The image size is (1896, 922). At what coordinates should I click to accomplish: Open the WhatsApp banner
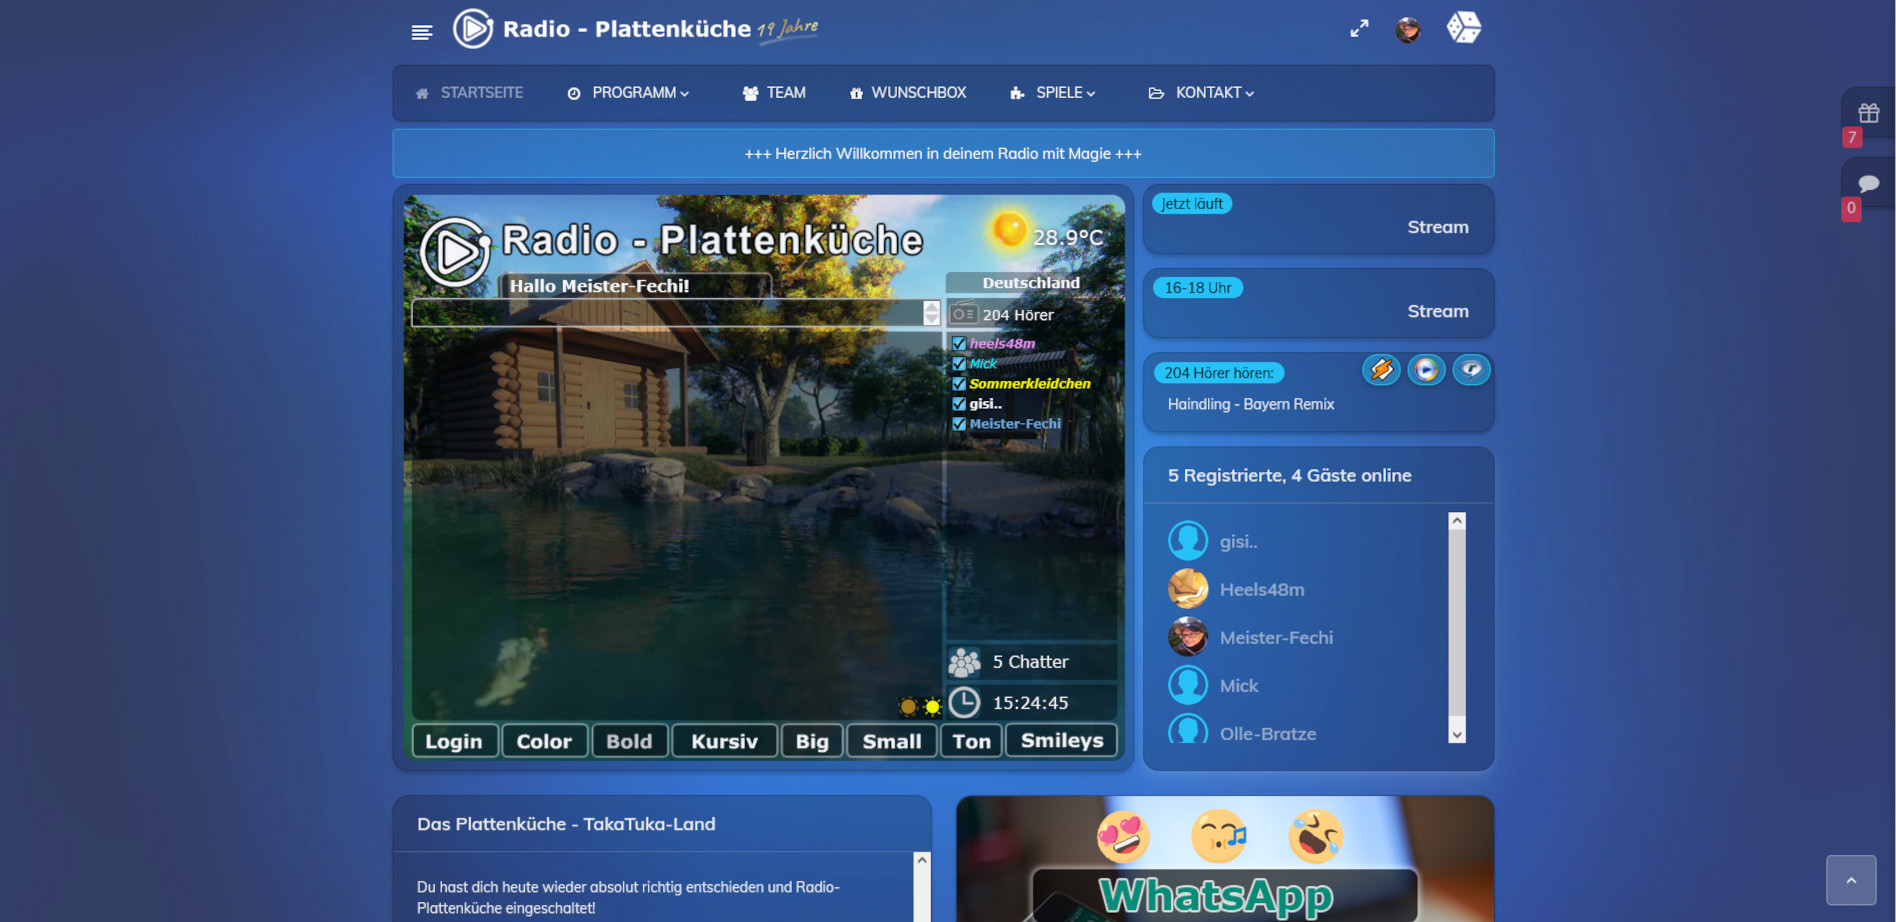[1225, 859]
